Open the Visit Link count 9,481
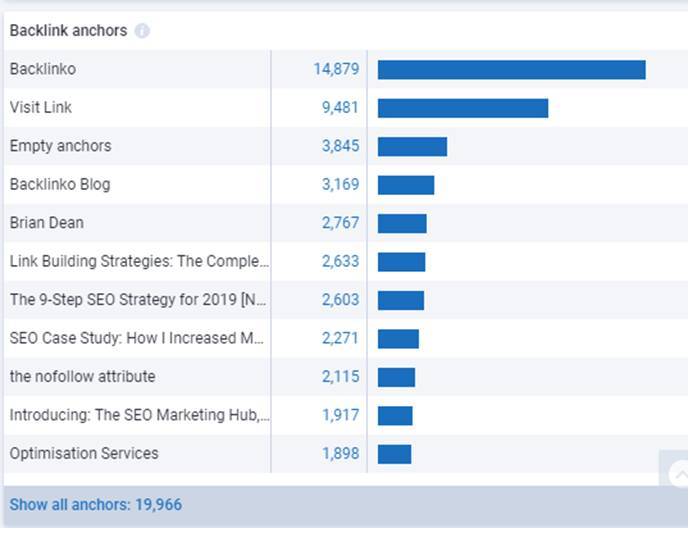The height and width of the screenshot is (536, 699). (x=339, y=107)
